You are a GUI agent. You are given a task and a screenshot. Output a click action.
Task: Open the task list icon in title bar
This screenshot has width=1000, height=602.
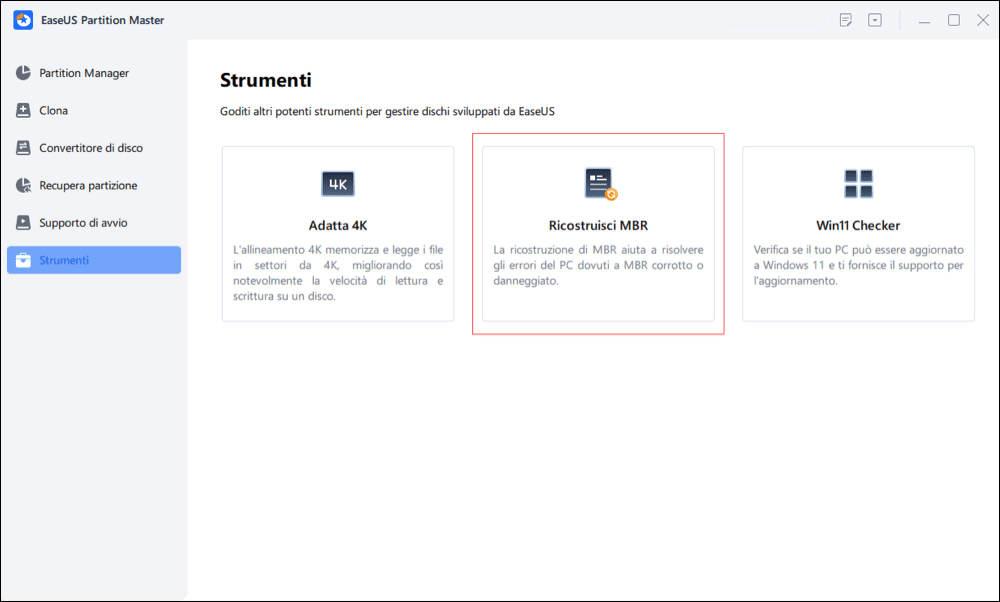coord(846,20)
